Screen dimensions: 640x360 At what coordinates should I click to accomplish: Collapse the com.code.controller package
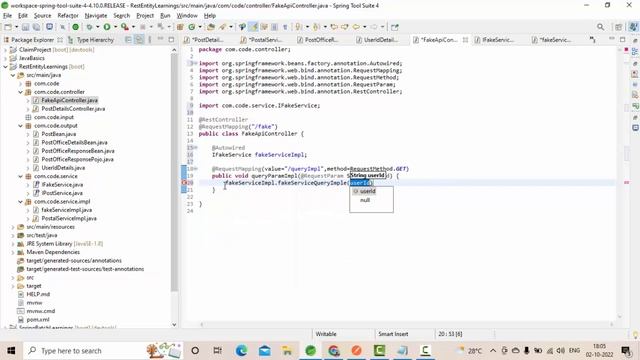20,92
